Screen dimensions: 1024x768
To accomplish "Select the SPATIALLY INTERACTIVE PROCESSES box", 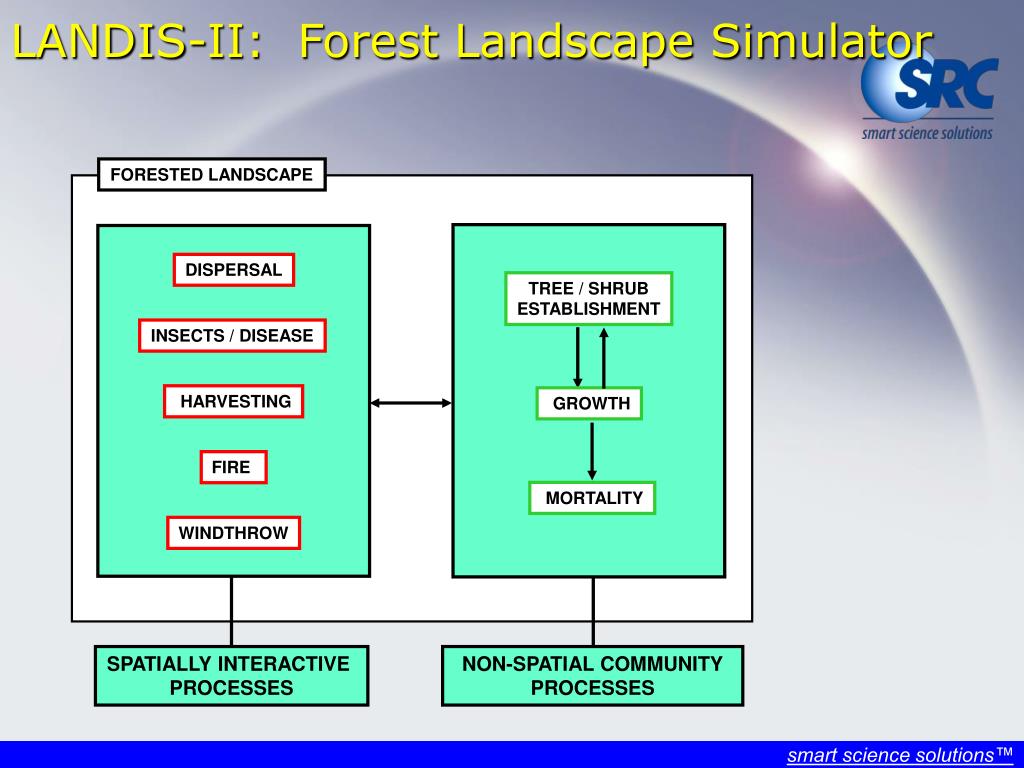I will point(232,676).
